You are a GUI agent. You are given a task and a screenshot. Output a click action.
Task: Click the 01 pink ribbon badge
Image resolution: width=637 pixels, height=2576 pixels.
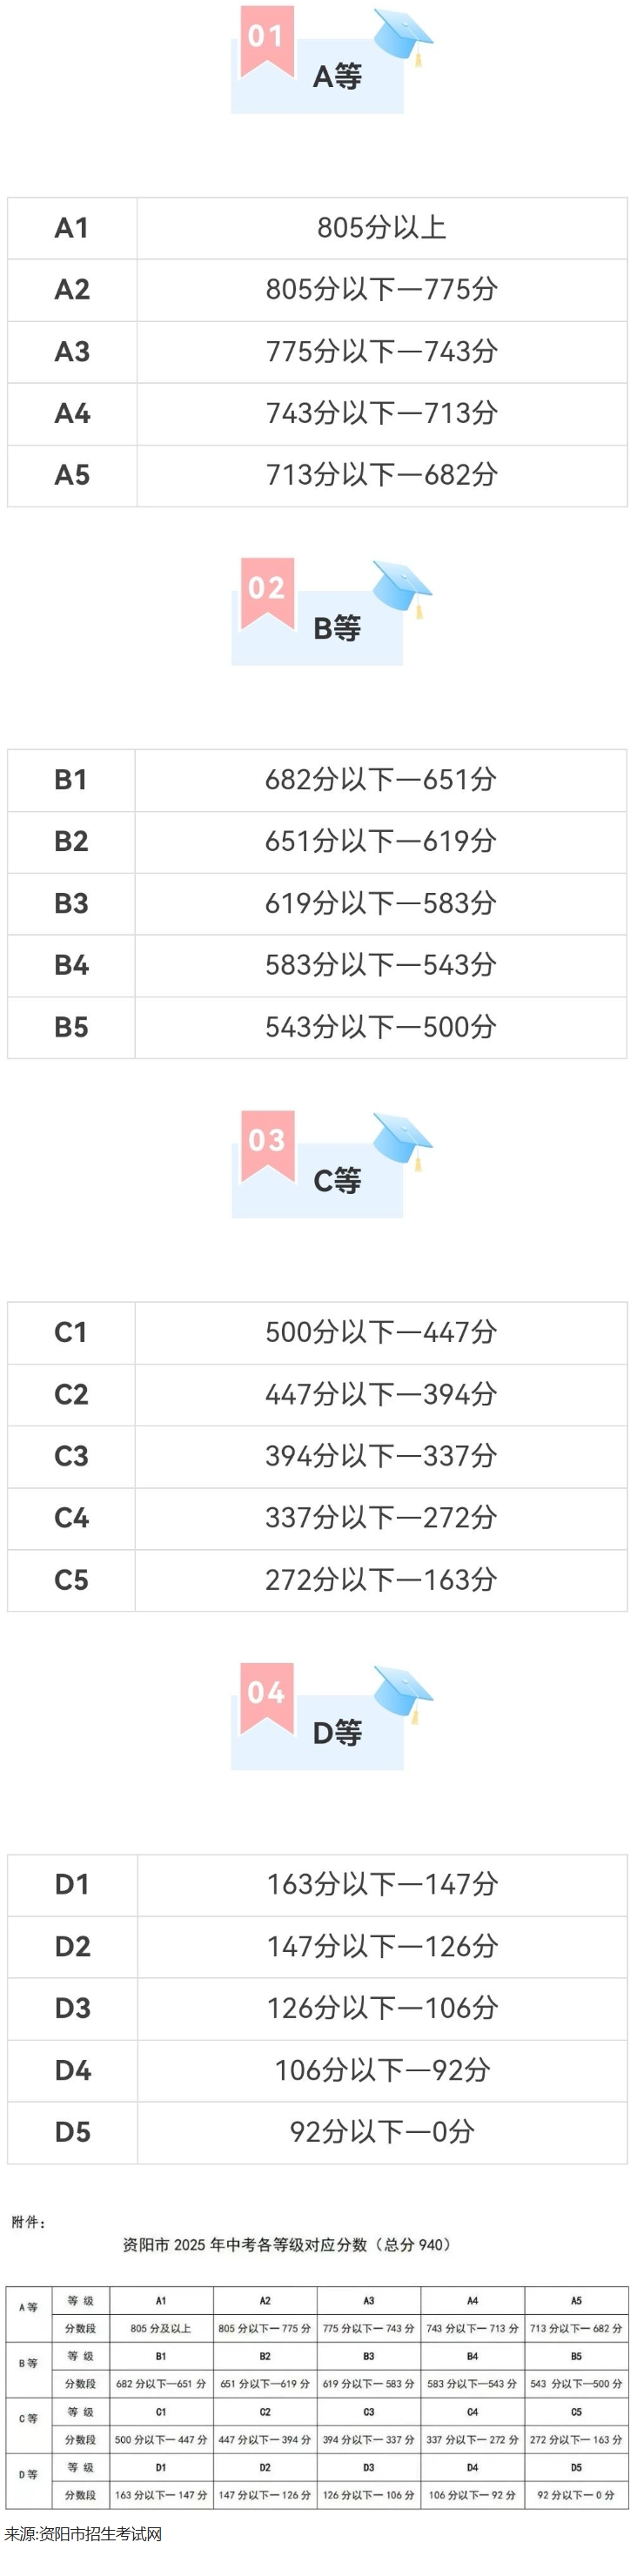pos(267,42)
